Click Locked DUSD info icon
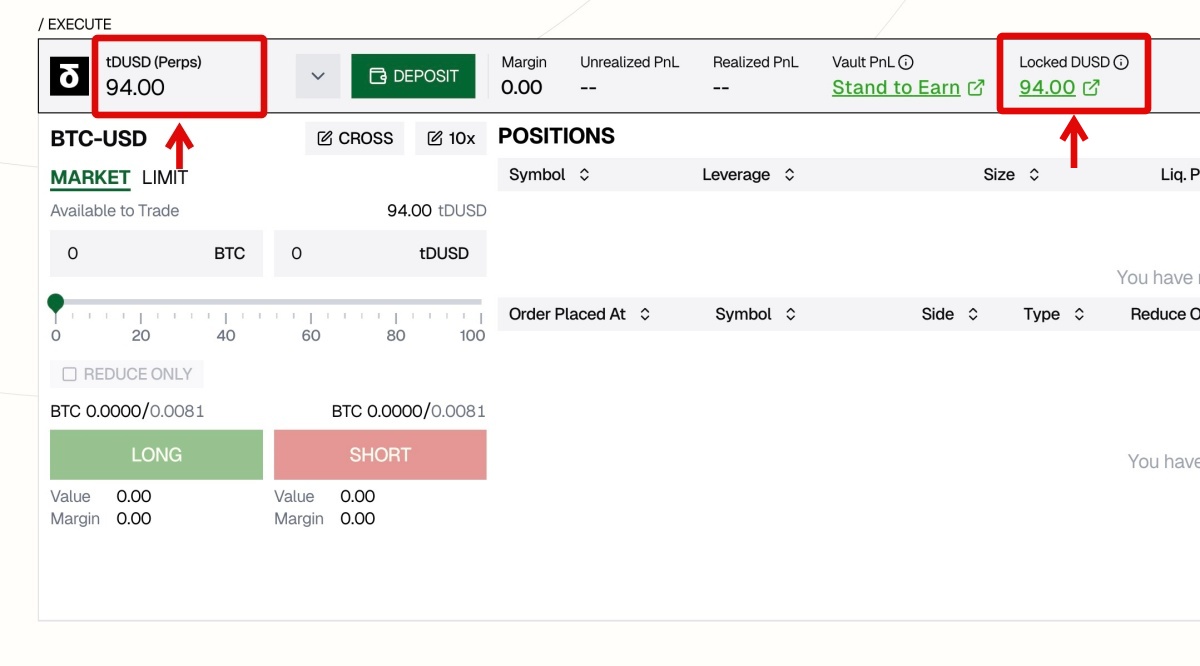 click(1121, 62)
